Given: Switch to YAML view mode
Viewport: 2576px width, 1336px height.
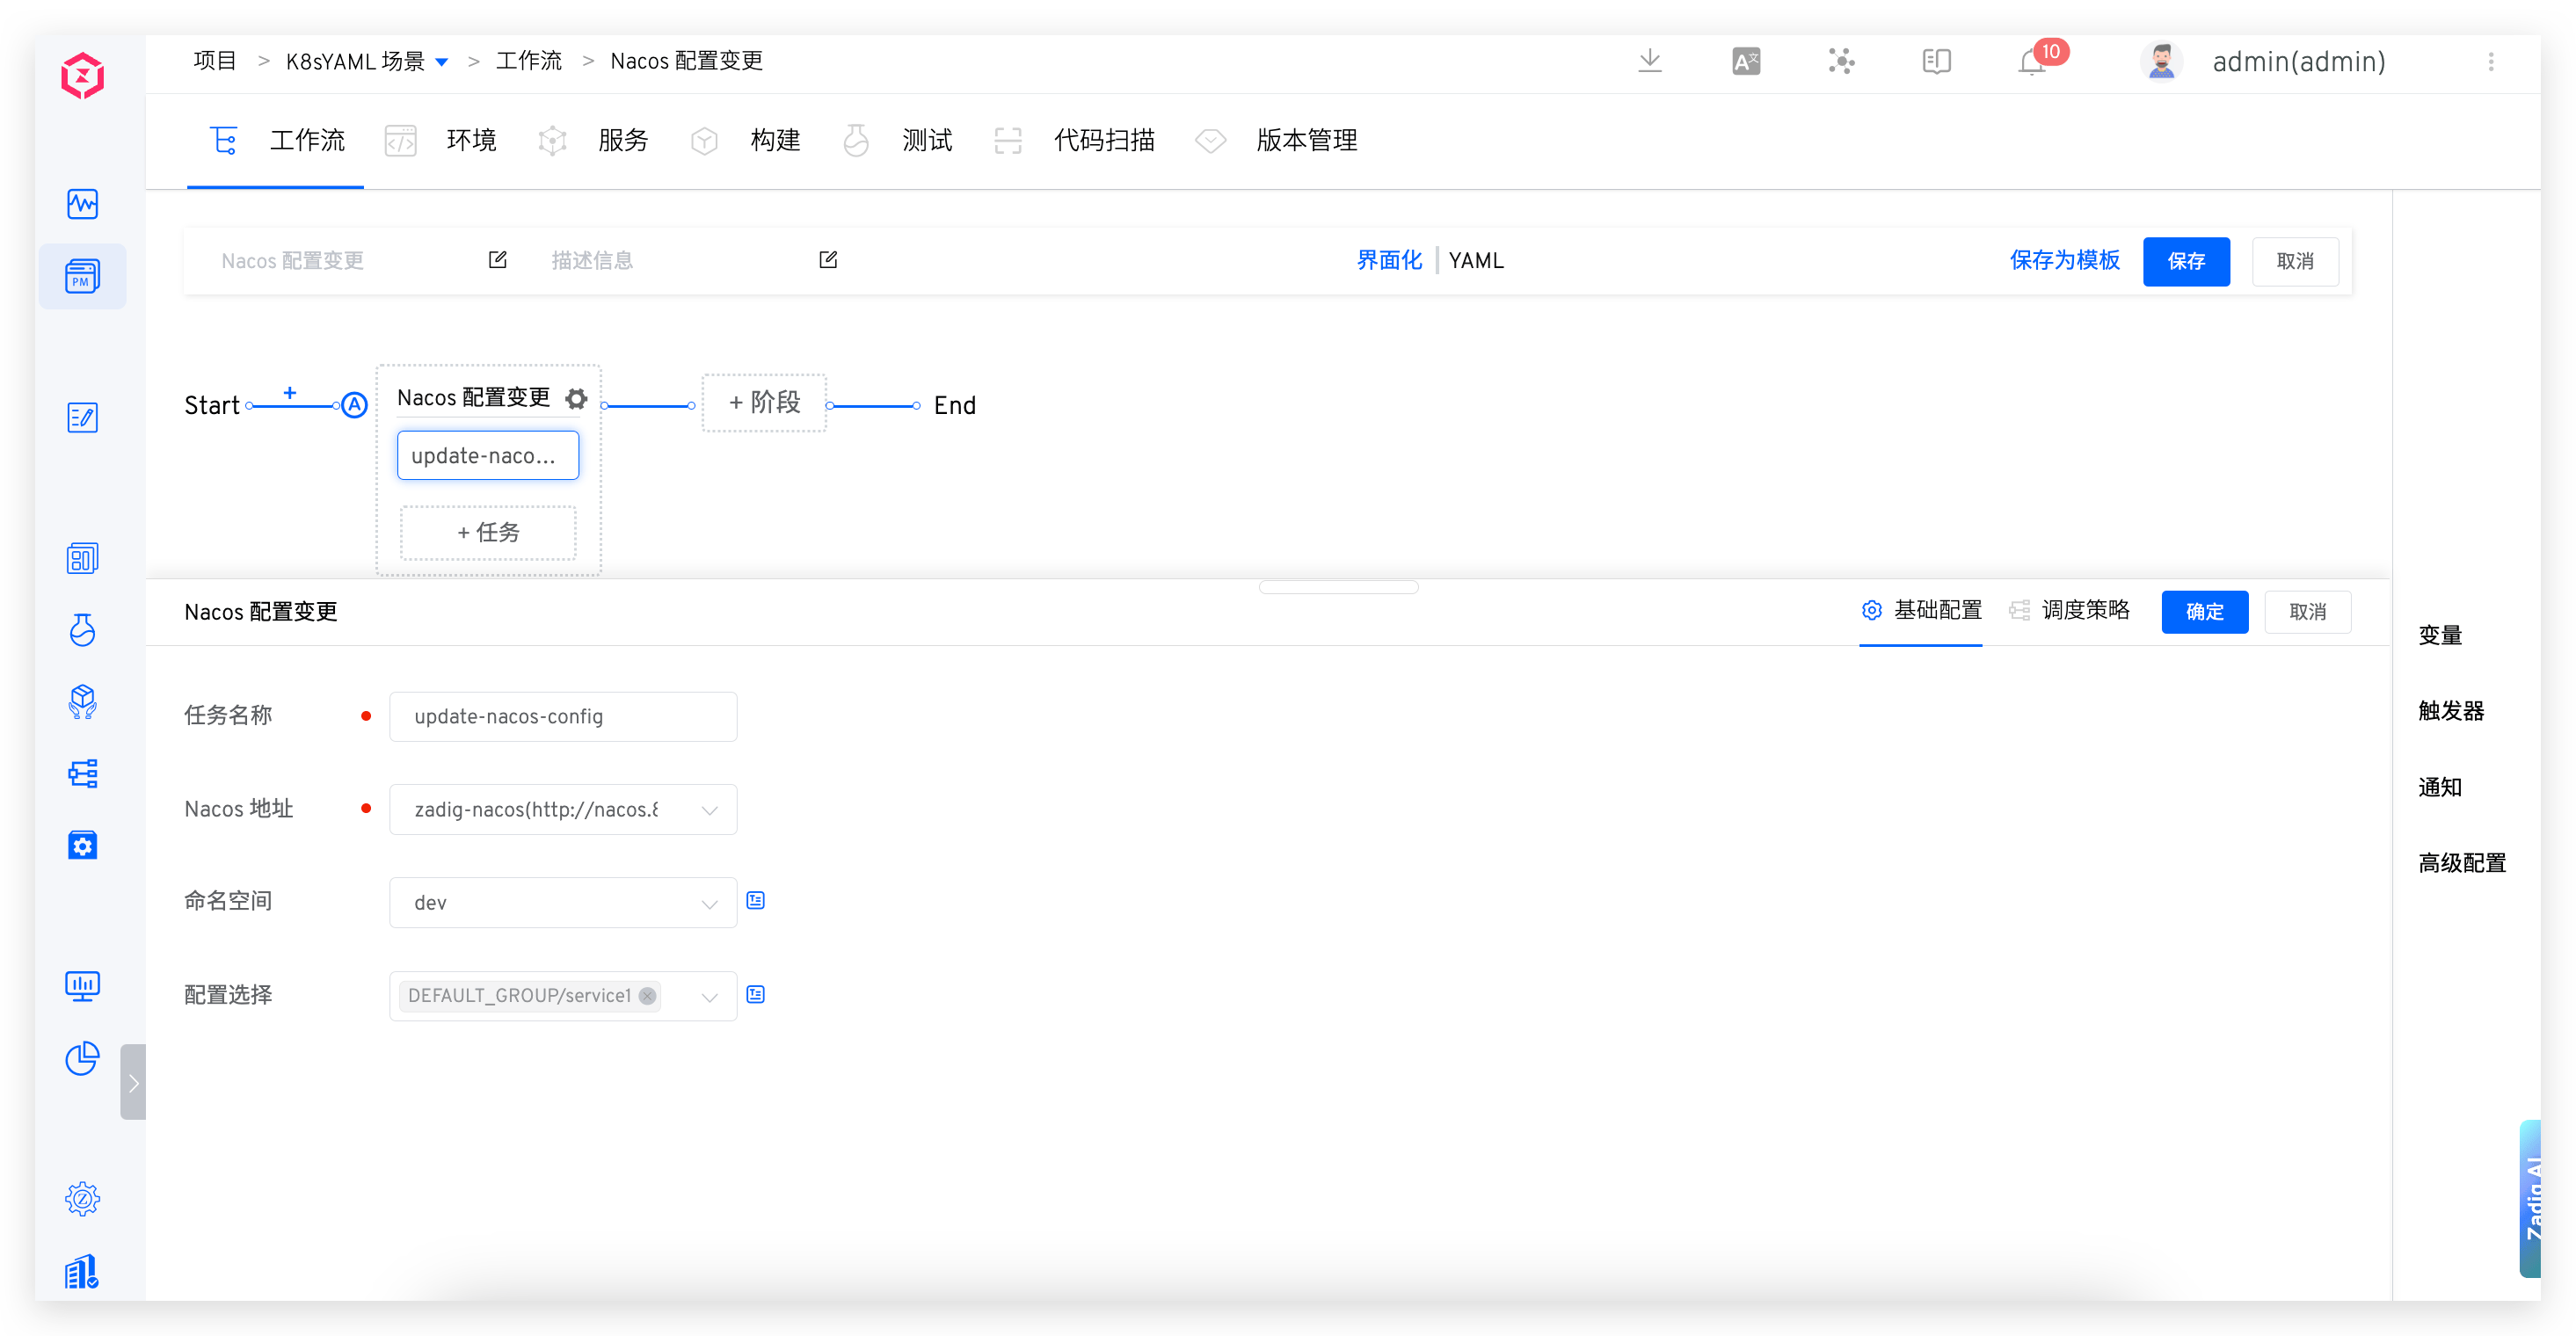Looking at the screenshot, I should (1476, 261).
